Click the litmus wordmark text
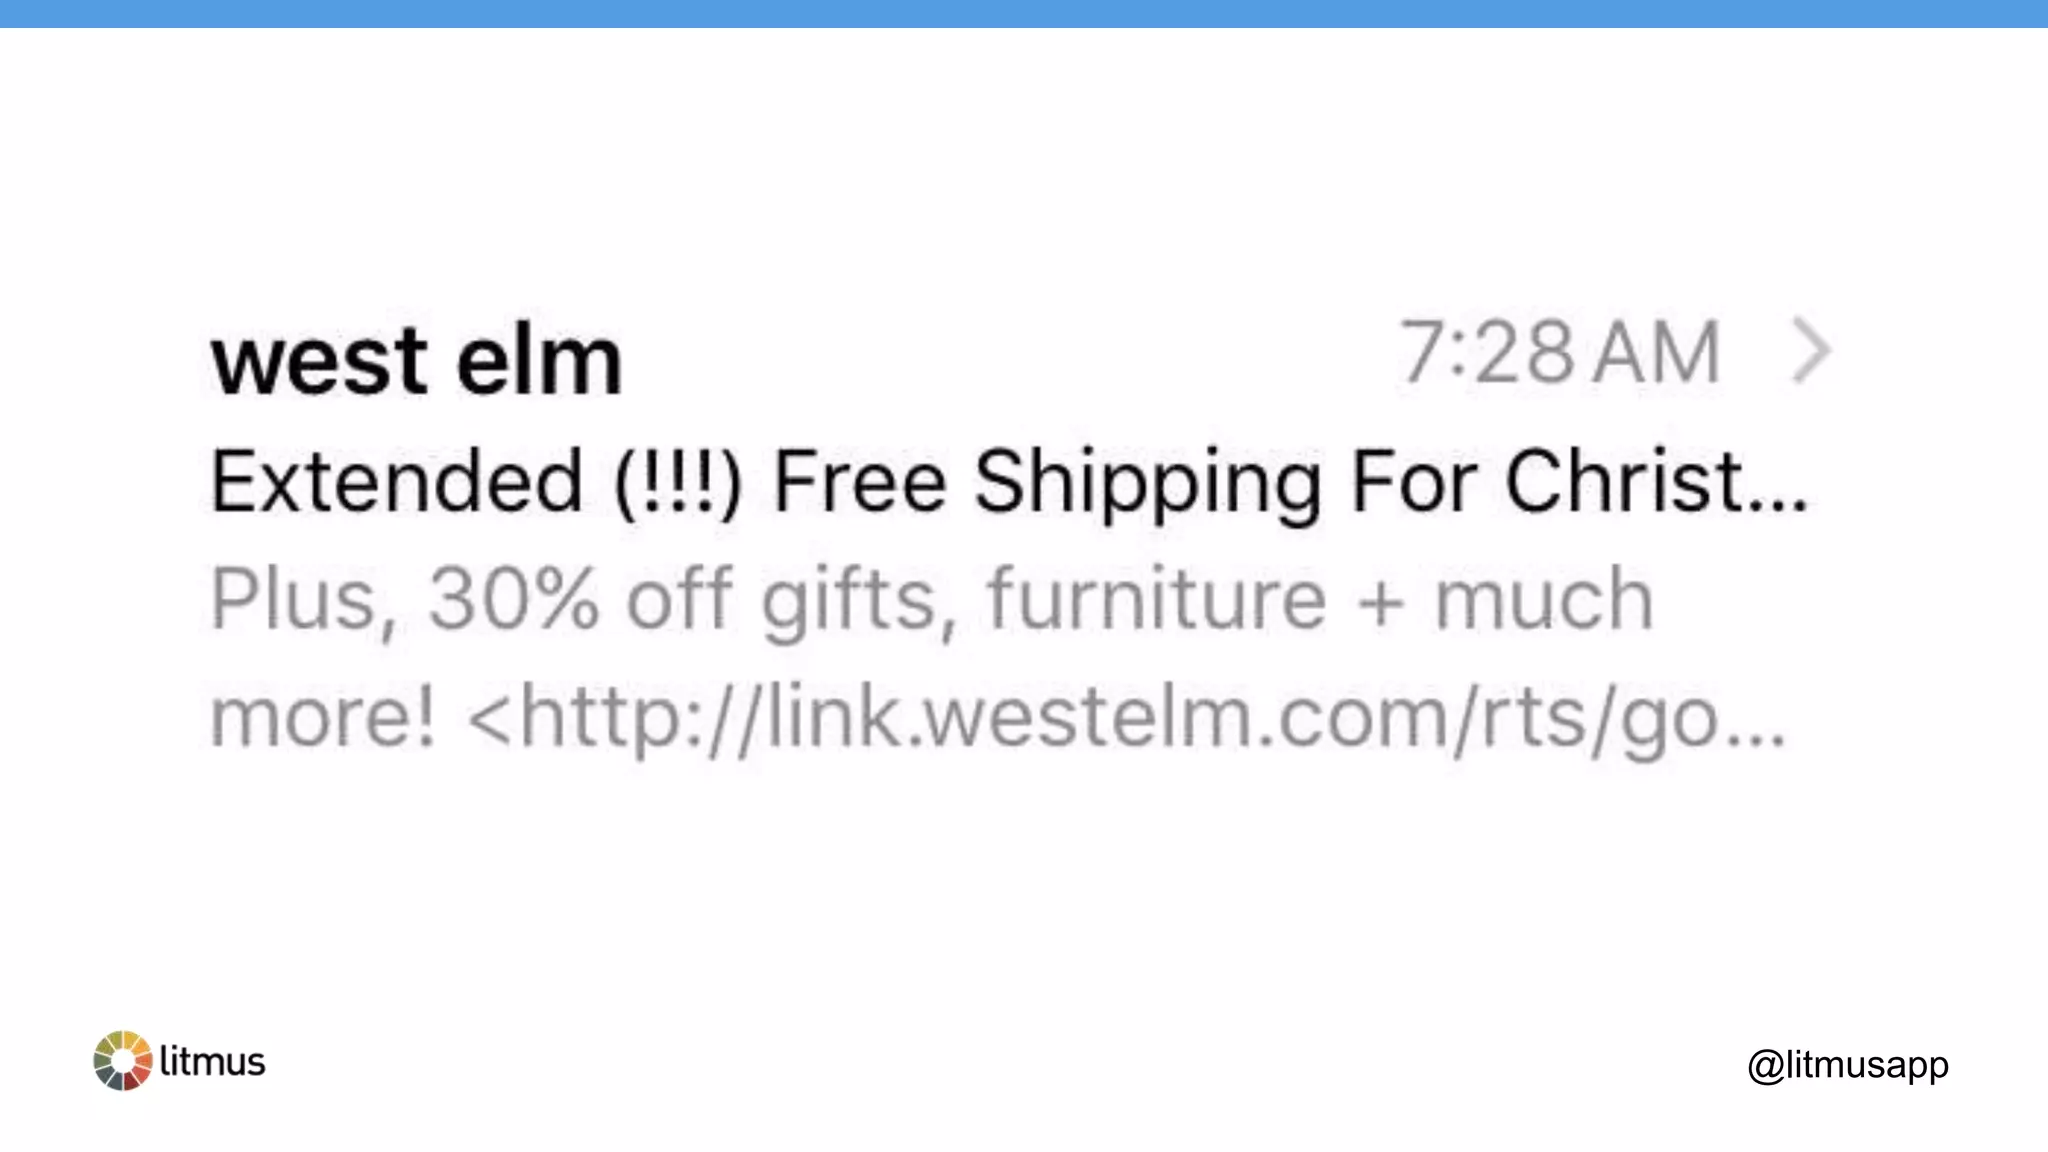 tap(212, 1061)
